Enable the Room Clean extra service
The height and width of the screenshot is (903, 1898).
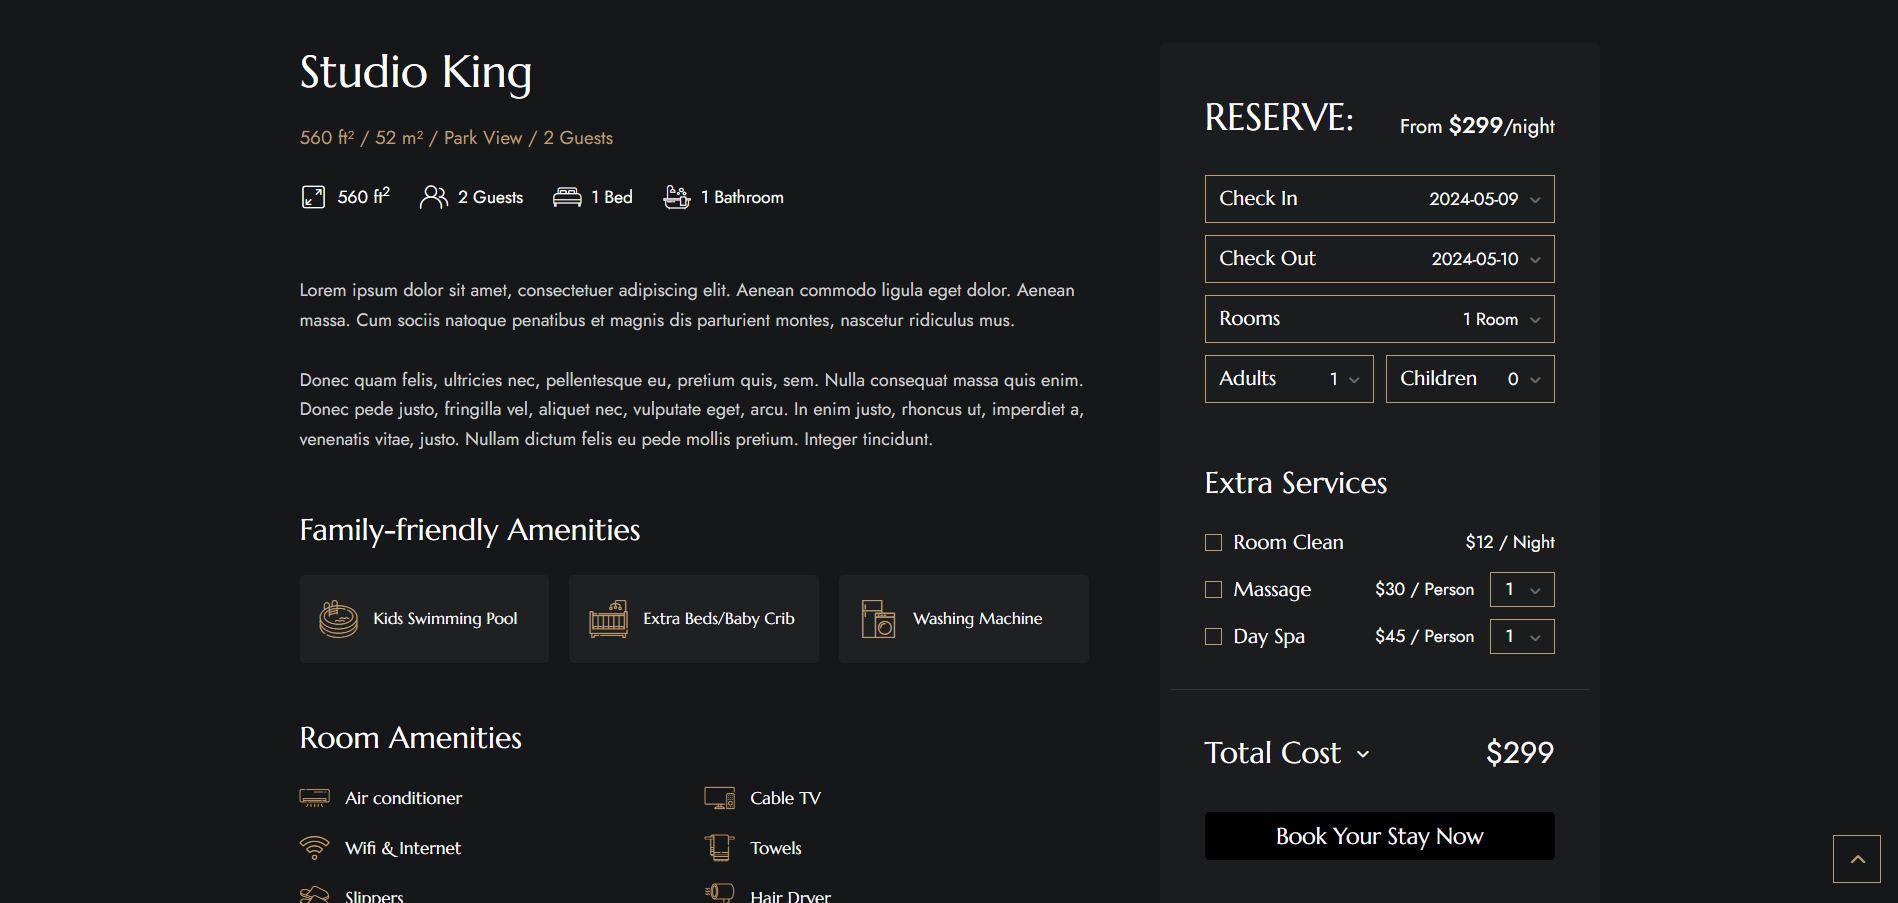1214,543
